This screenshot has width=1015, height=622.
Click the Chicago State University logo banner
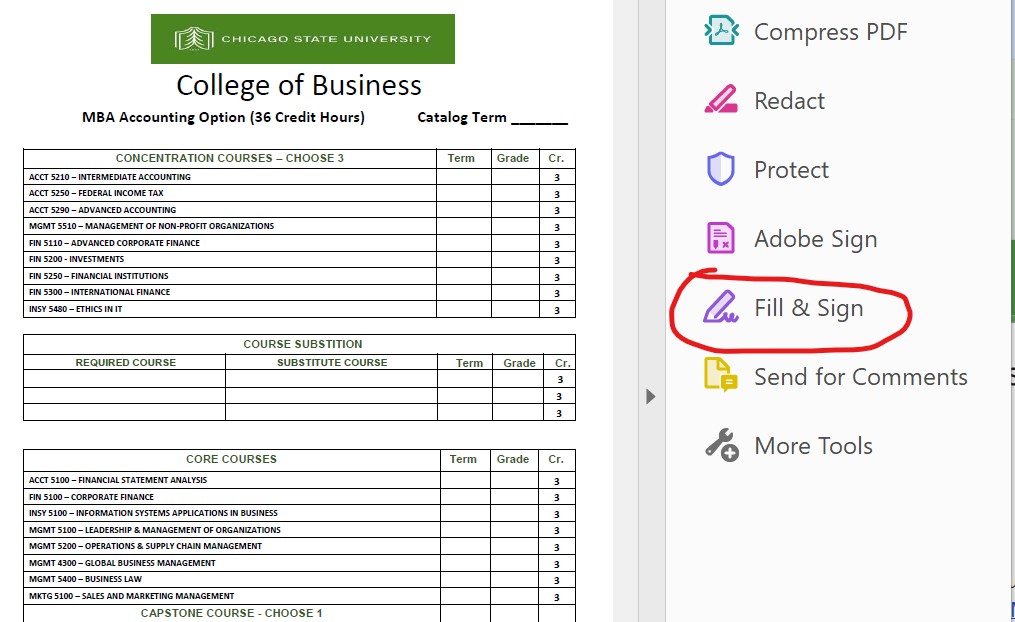[x=302, y=39]
